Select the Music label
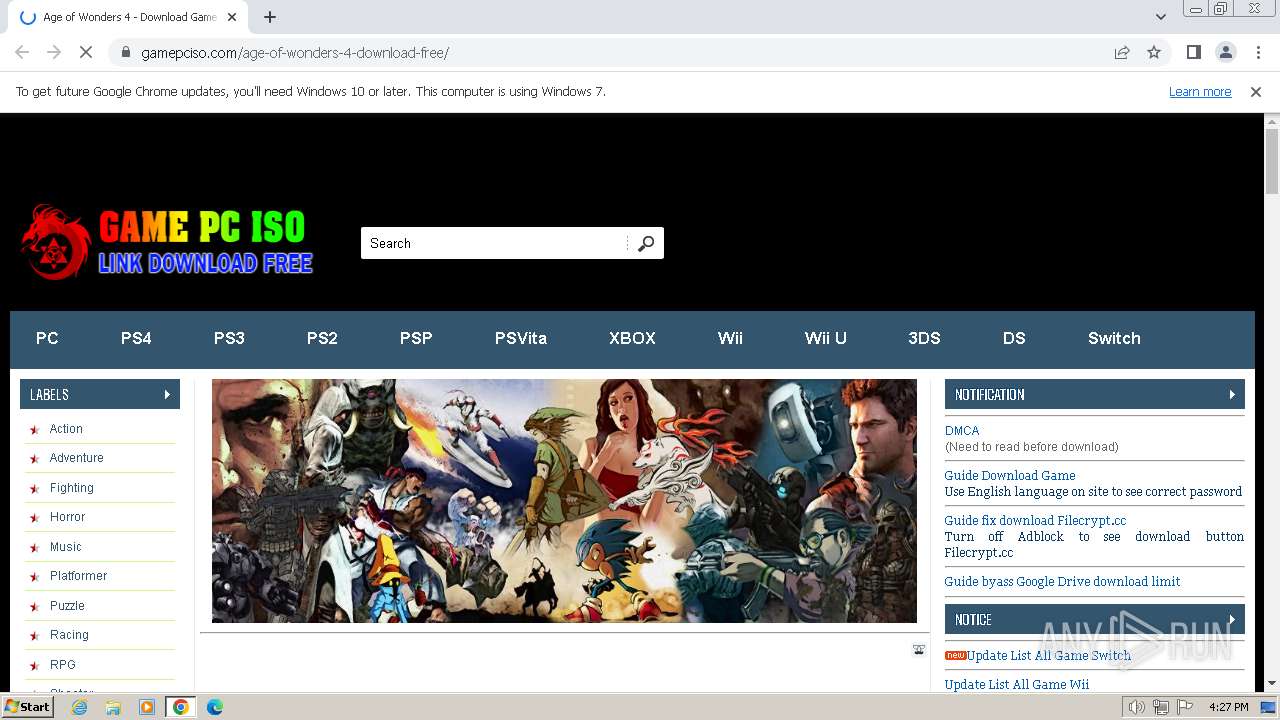 tap(66, 547)
